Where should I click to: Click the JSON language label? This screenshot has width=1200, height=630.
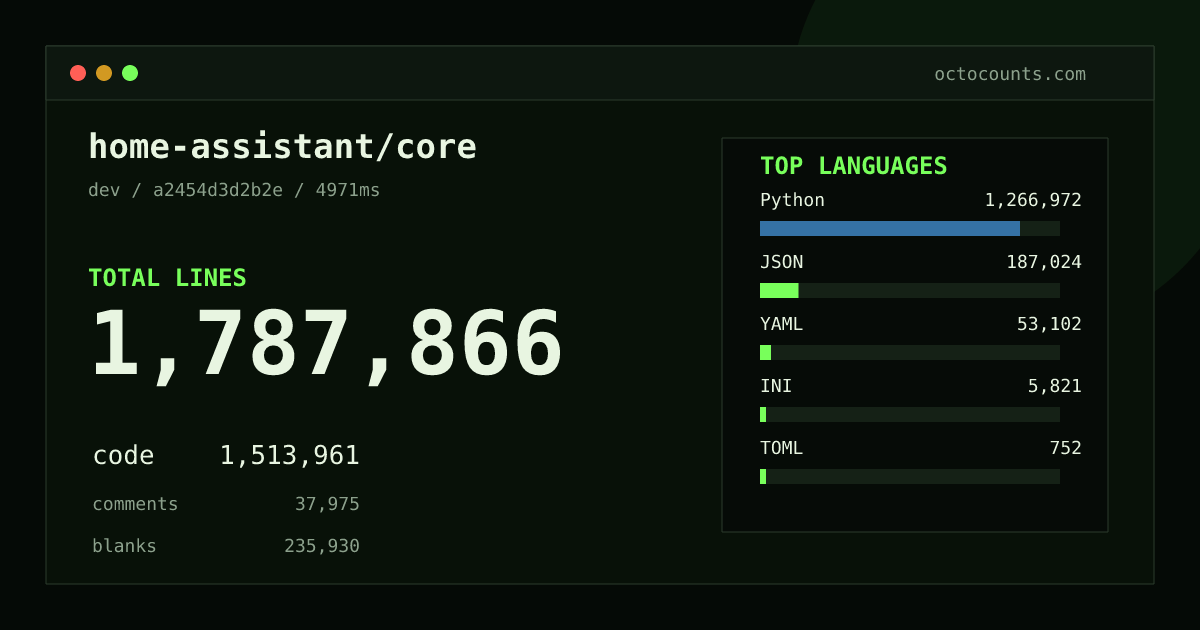(781, 262)
